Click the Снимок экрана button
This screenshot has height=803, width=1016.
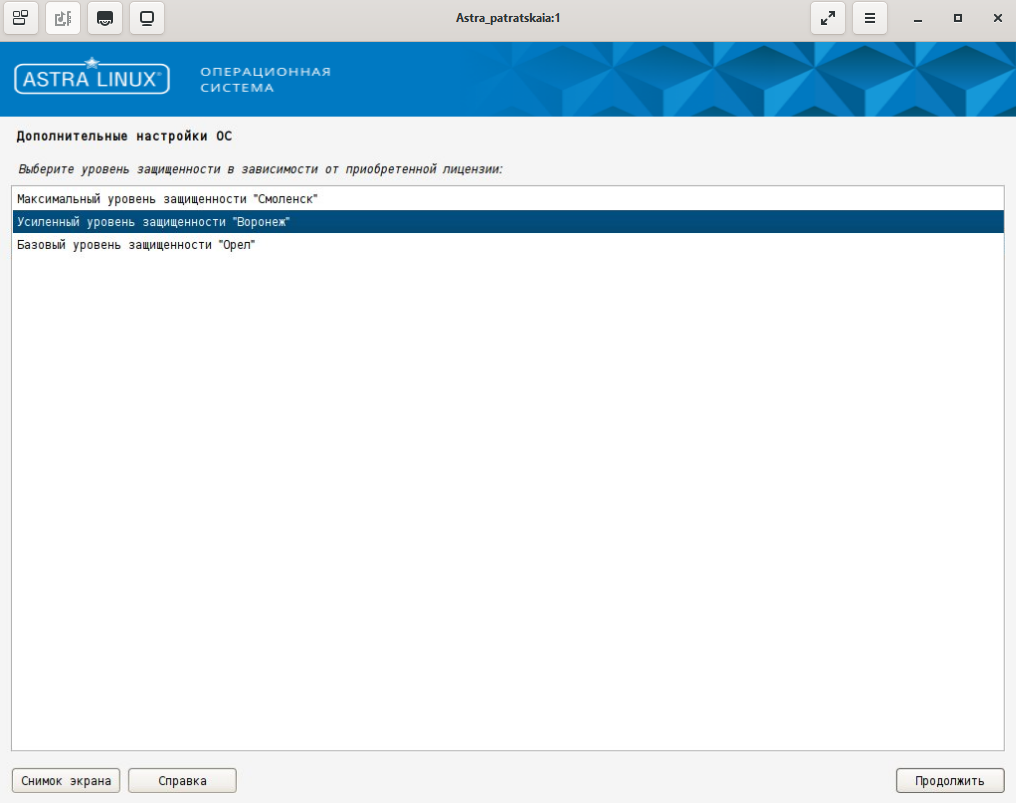coord(66,780)
